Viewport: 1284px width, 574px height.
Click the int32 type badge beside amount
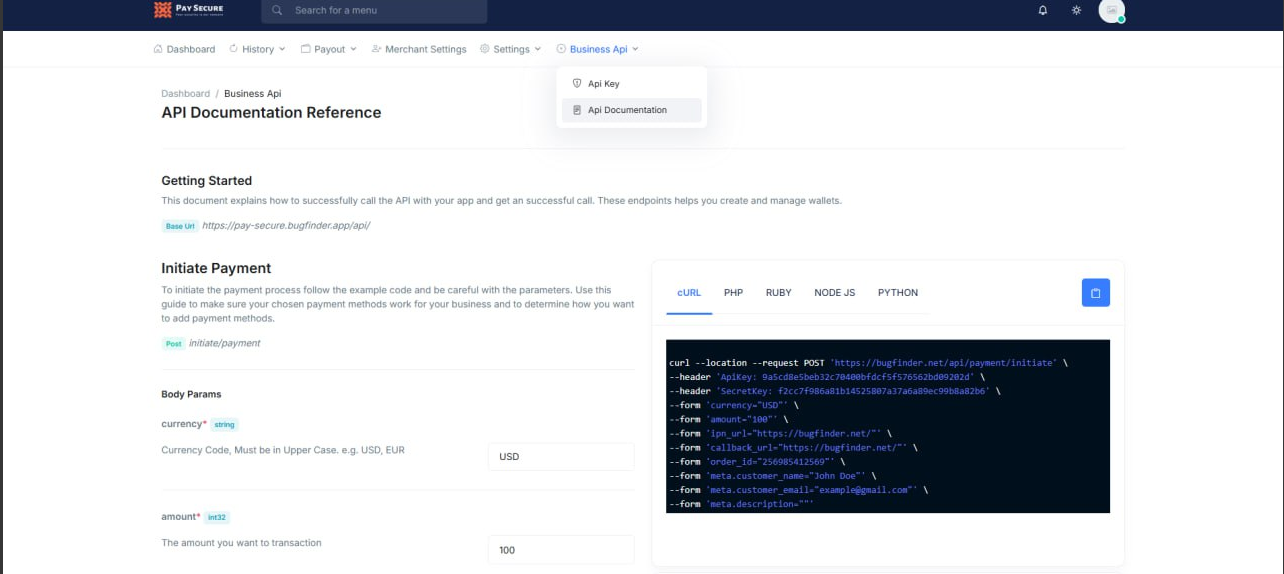[x=217, y=517]
